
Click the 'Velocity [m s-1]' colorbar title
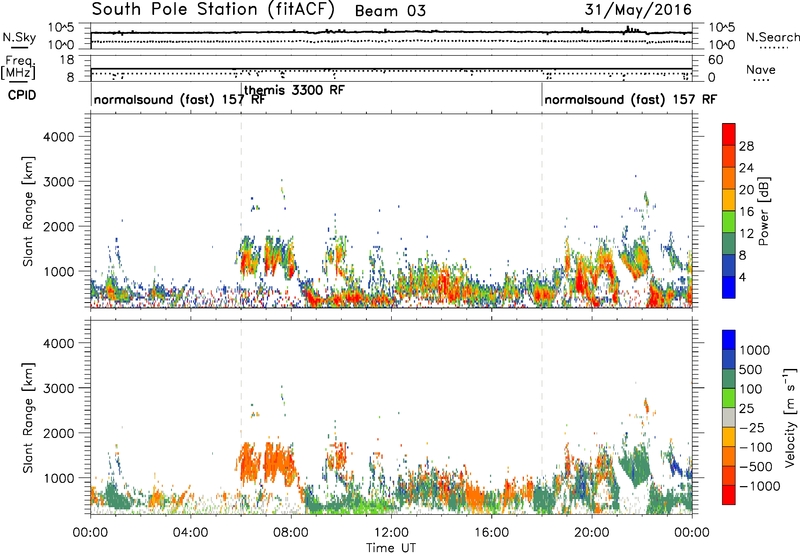[x=790, y=417]
